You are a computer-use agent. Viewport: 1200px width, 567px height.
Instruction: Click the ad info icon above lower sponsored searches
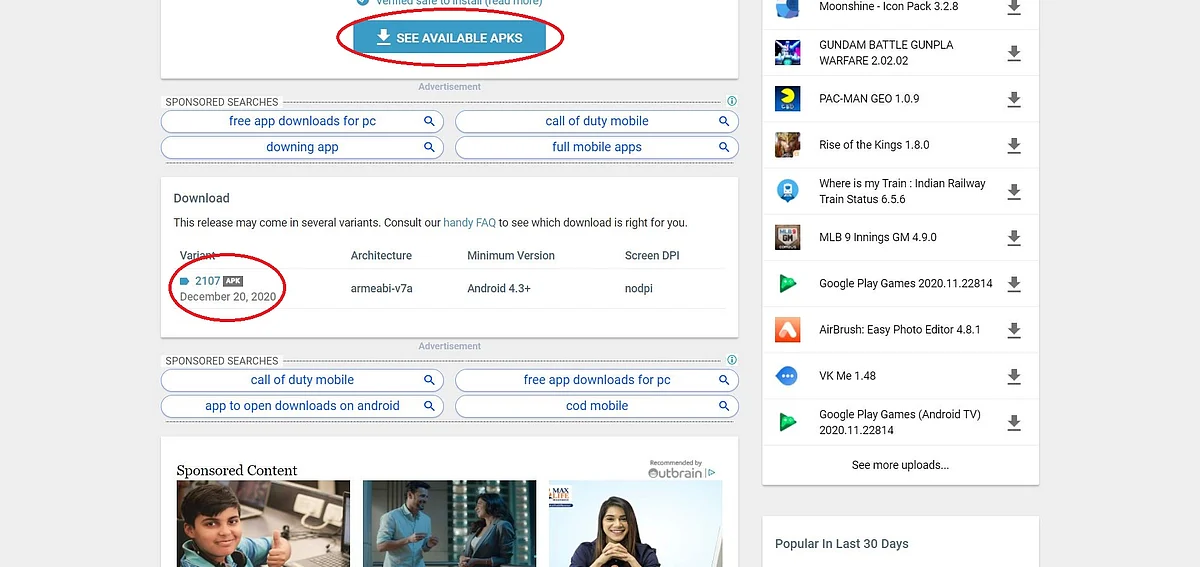click(732, 361)
